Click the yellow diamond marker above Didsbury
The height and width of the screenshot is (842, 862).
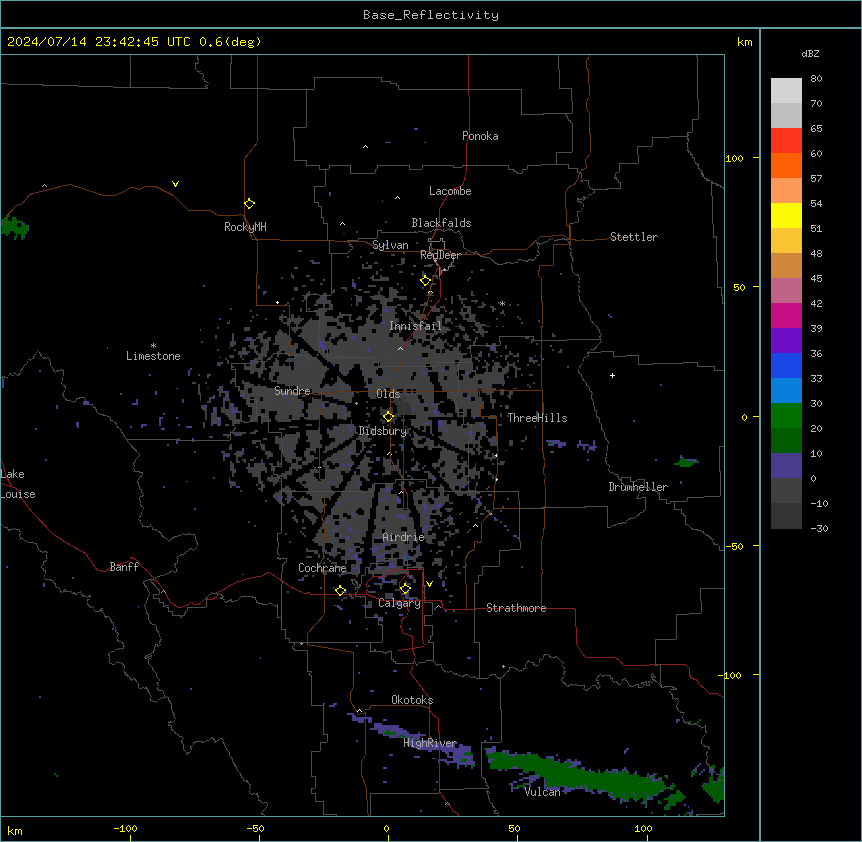389,417
